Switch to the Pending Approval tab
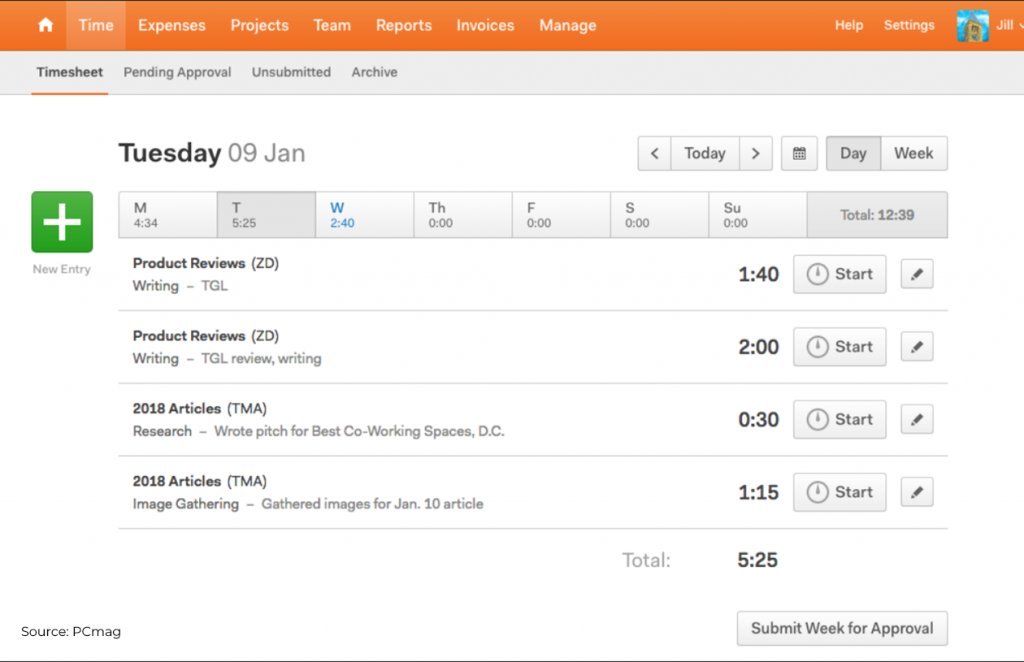1024x662 pixels. click(x=177, y=72)
